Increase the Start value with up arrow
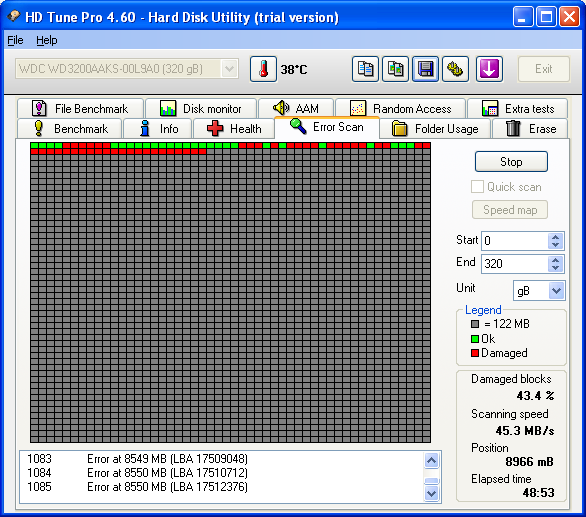586x517 pixels. [555, 237]
